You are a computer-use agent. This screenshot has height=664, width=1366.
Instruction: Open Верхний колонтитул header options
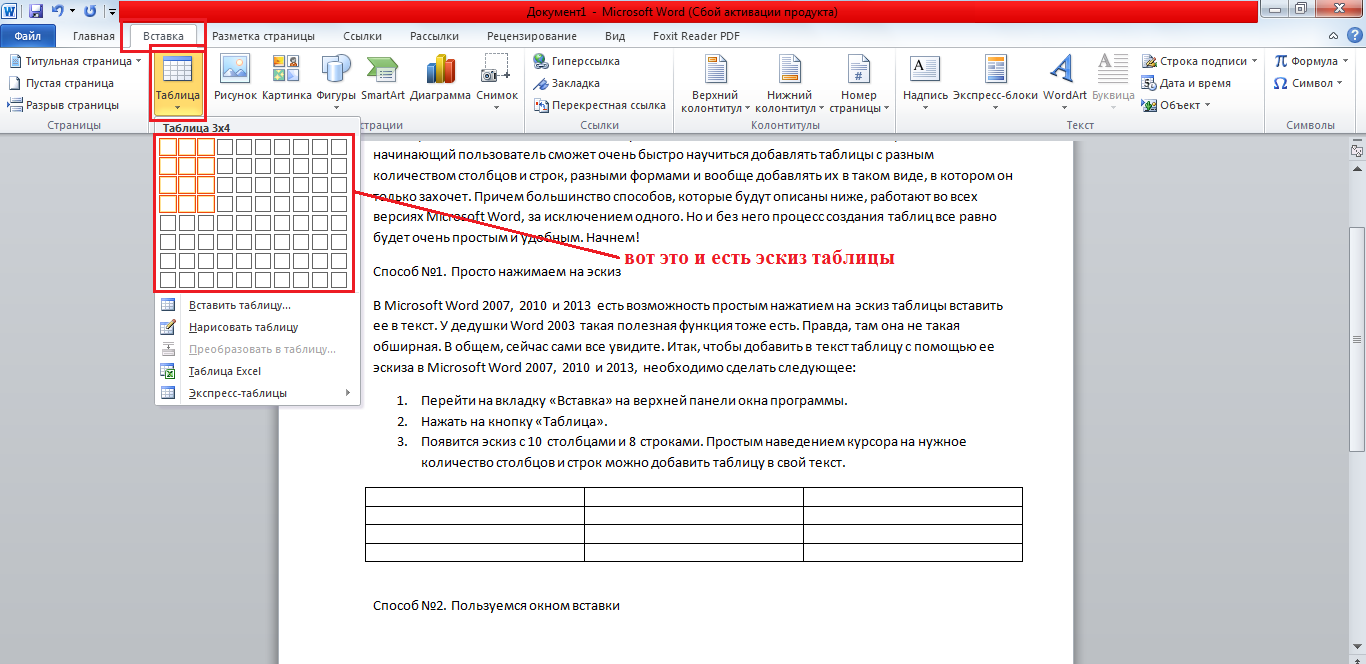[x=715, y=83]
